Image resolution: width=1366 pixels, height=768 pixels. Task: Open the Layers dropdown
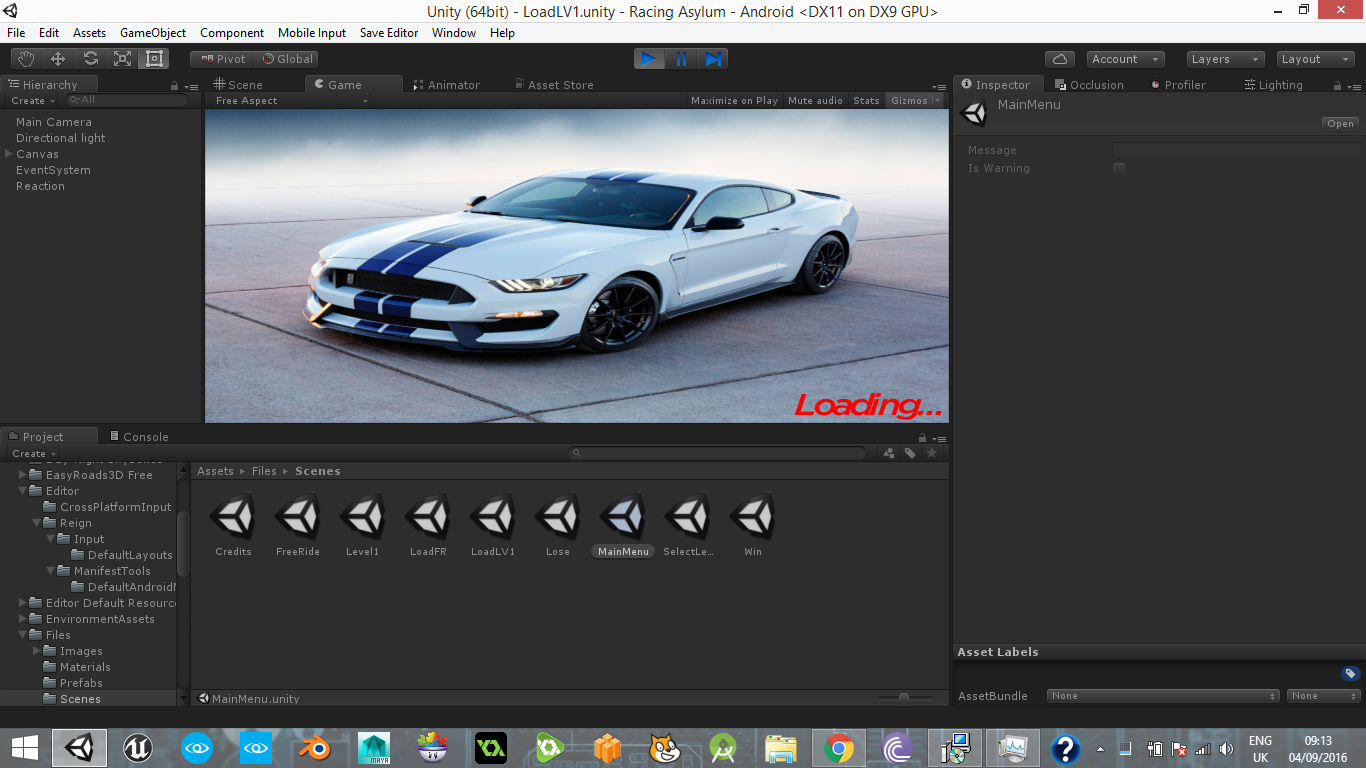pos(1224,59)
